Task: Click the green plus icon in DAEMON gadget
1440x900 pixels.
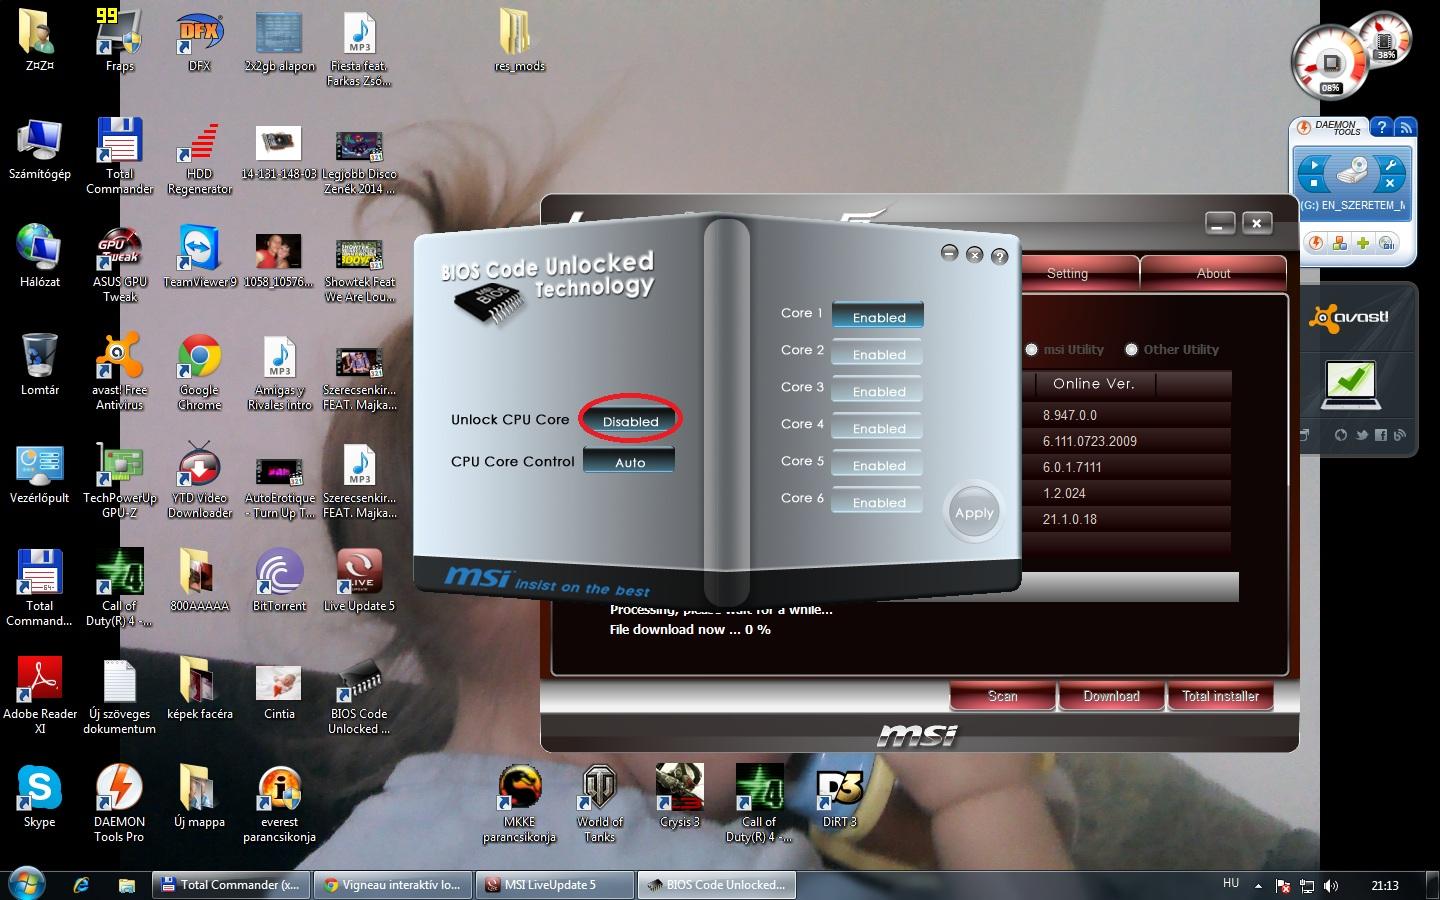Action: (1362, 243)
